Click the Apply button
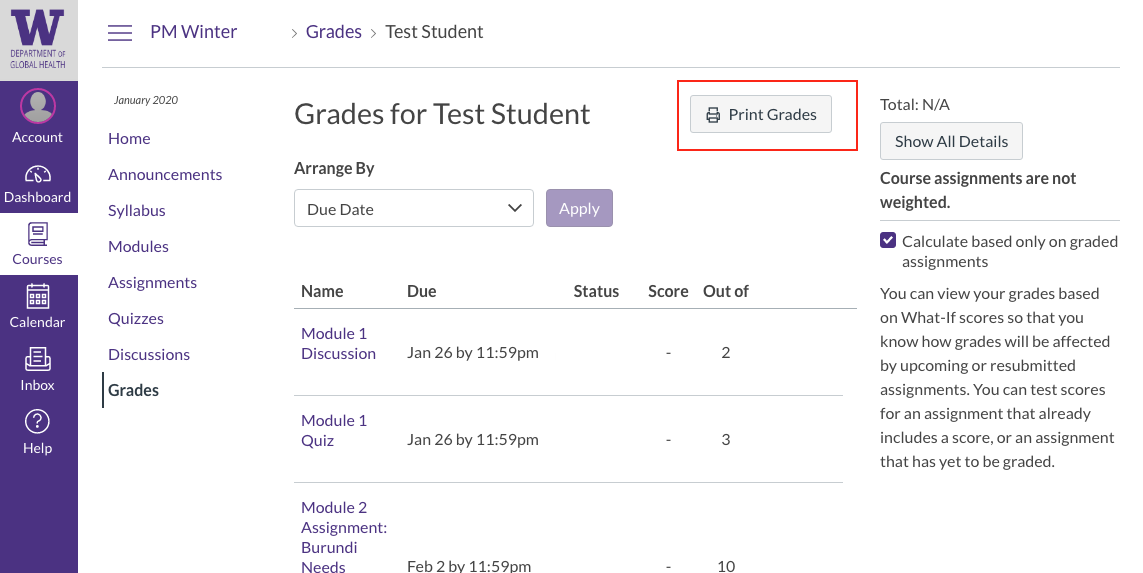 (x=579, y=209)
